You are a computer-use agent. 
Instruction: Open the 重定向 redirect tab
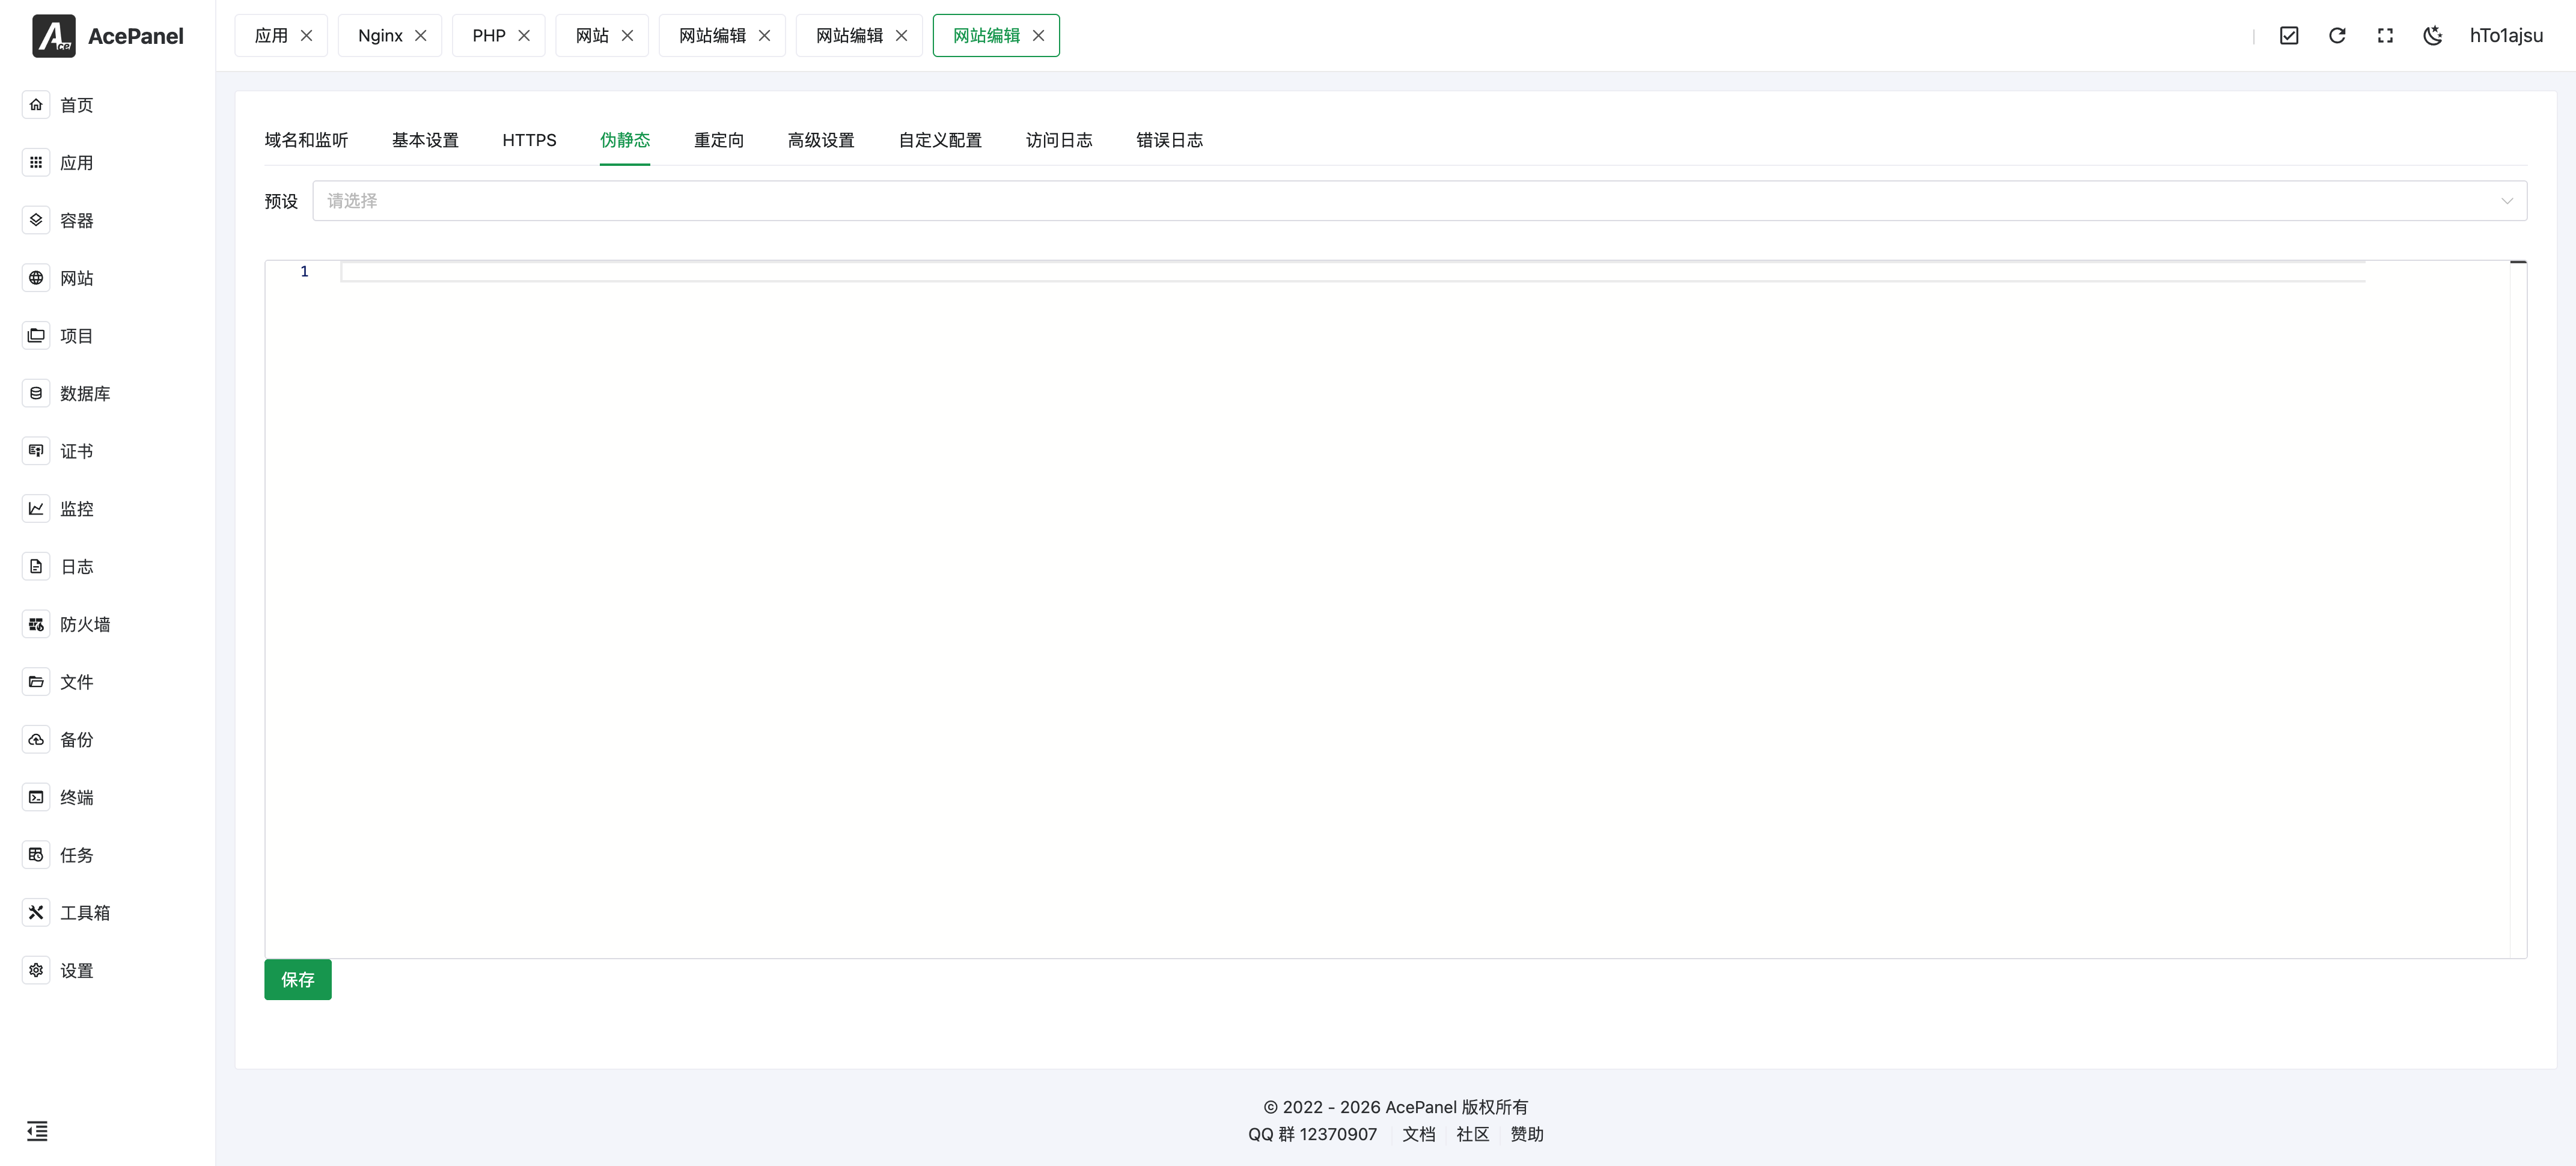coord(719,140)
